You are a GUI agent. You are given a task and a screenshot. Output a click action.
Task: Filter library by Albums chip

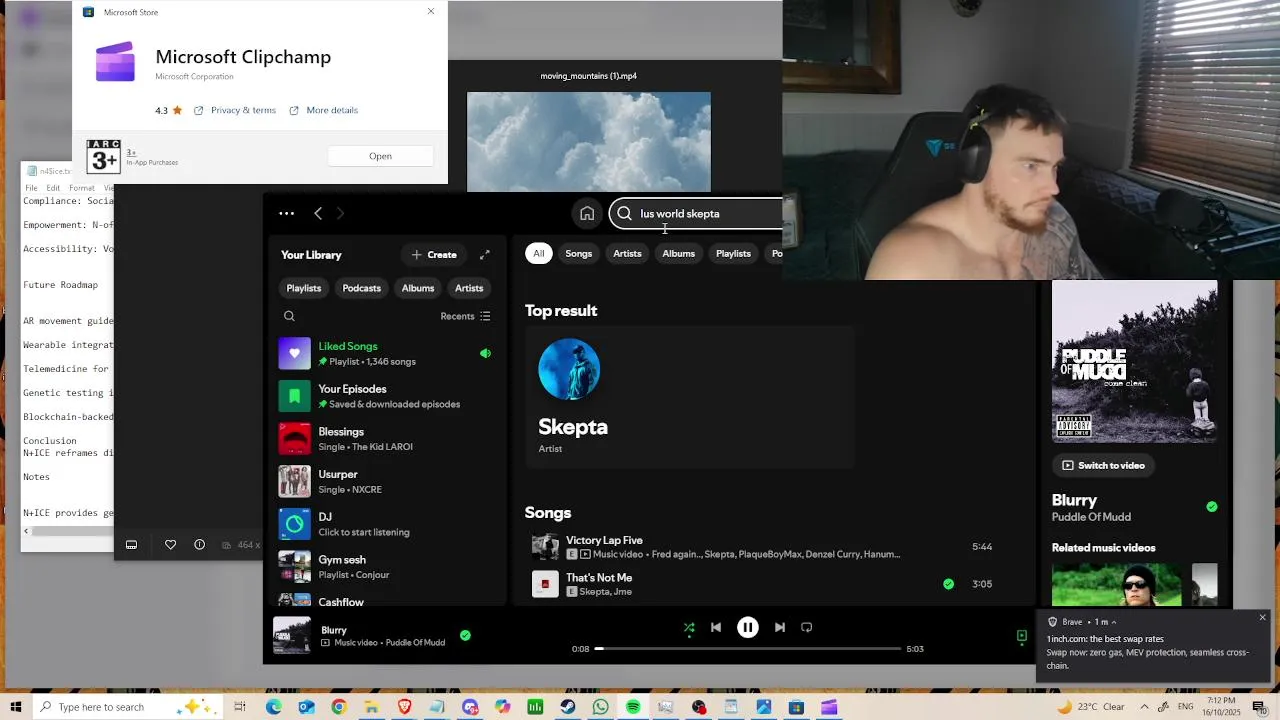418,288
